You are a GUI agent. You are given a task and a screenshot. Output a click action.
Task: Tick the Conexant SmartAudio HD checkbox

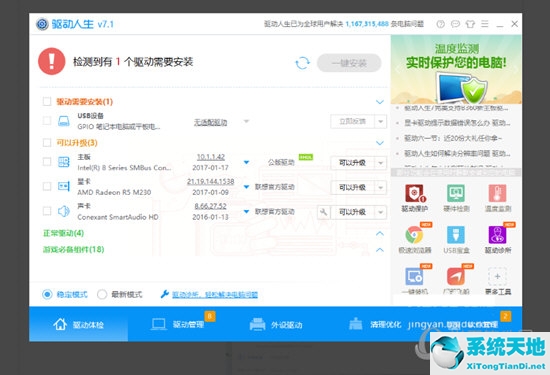[47, 211]
